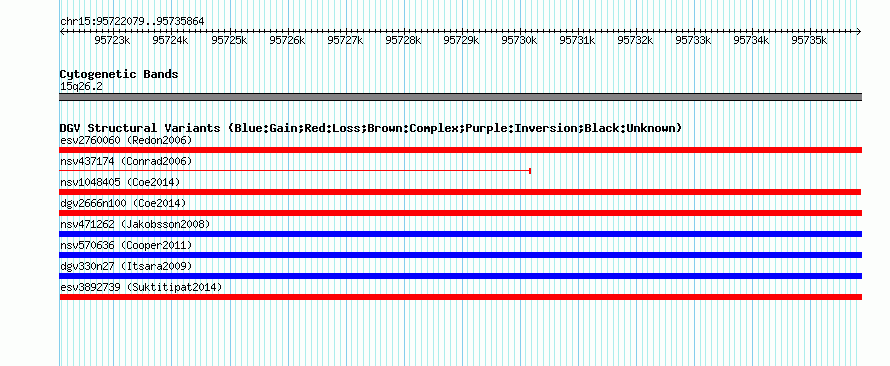Viewport: 890px width, 366px height.
Task: Select the blue bar for dgv330n27
Action: coord(460,276)
